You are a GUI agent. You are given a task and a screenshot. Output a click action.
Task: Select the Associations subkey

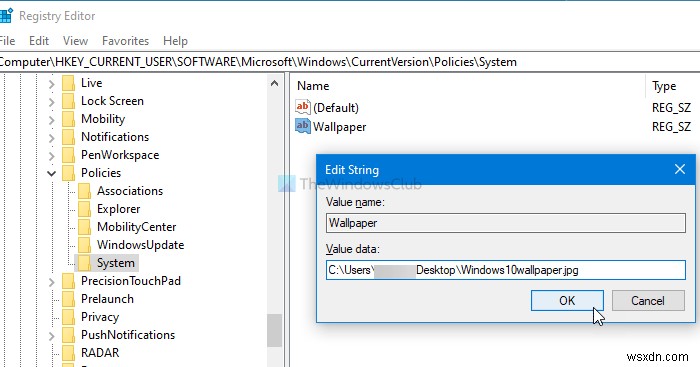[130, 191]
